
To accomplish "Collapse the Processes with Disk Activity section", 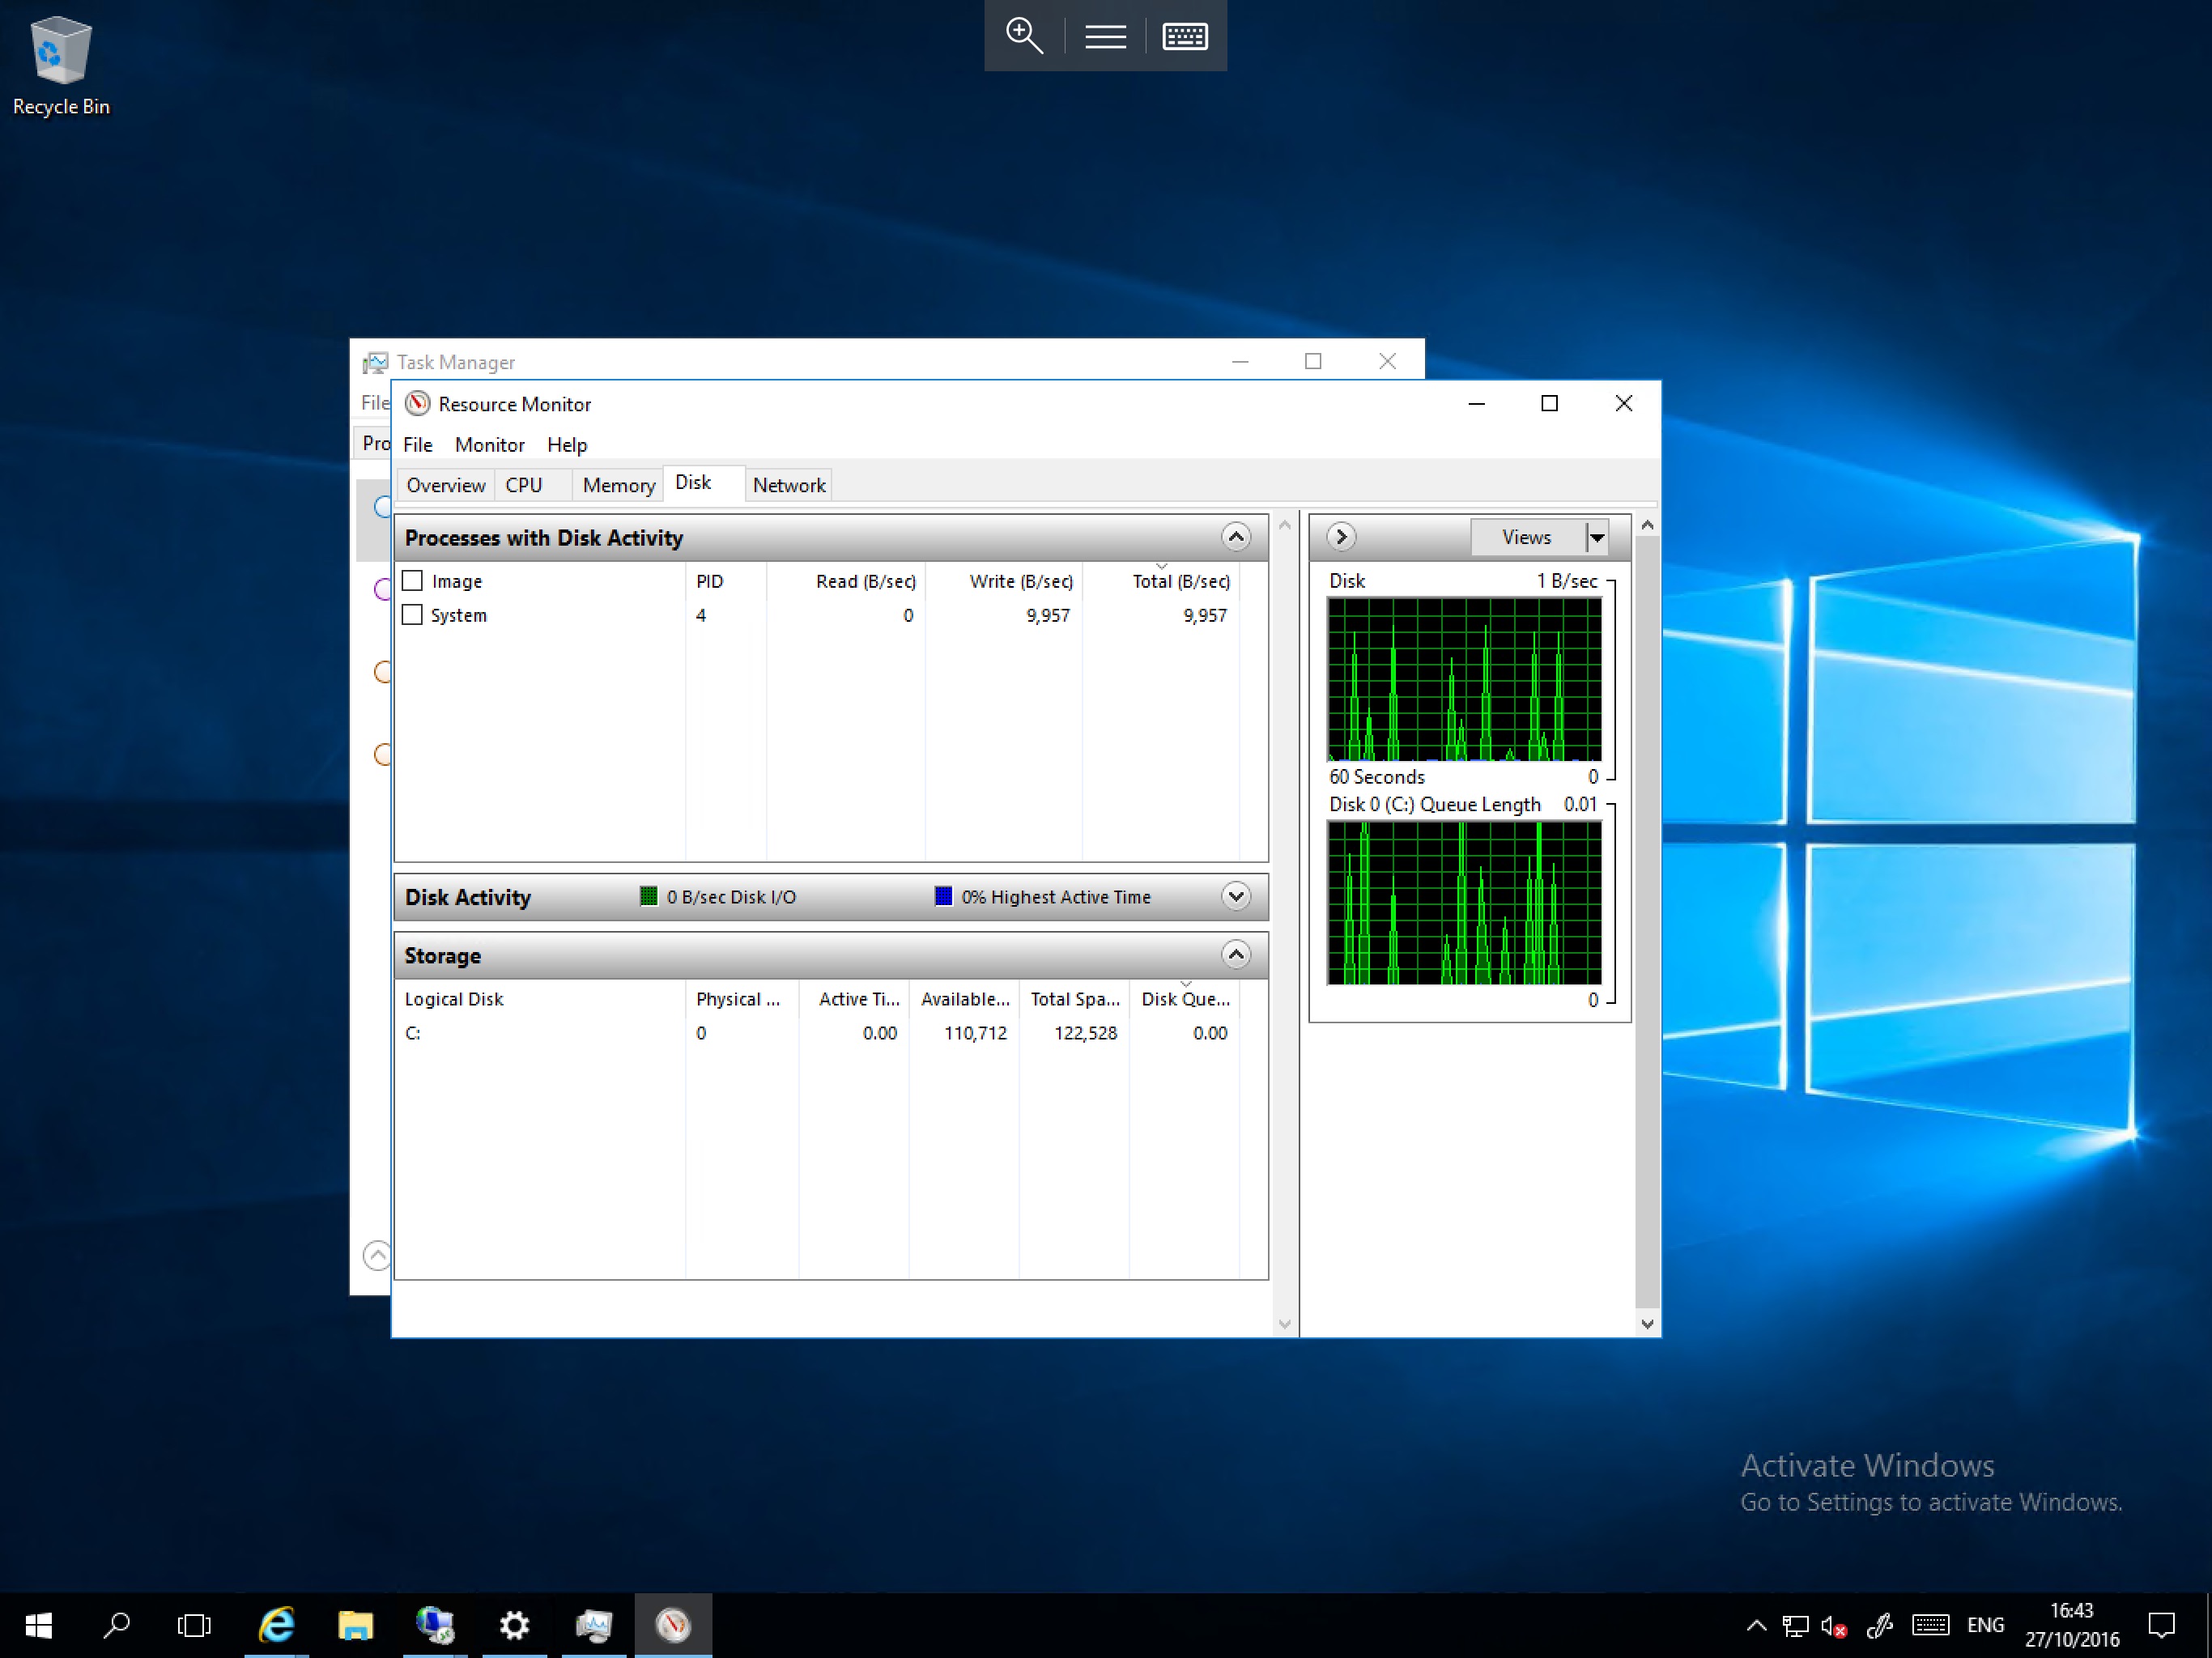I will click(x=1235, y=537).
